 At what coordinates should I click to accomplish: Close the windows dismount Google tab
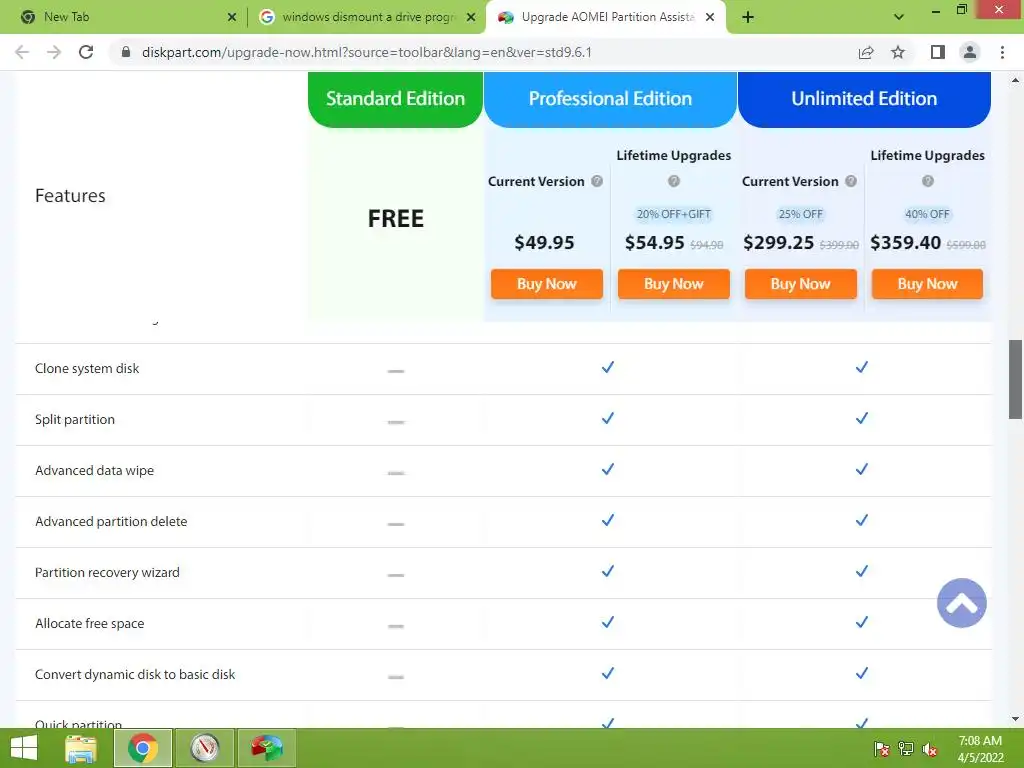pos(471,17)
